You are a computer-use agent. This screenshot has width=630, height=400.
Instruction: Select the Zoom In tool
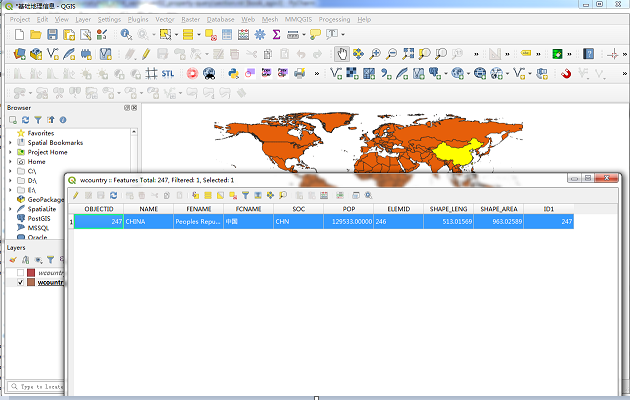(x=375, y=54)
